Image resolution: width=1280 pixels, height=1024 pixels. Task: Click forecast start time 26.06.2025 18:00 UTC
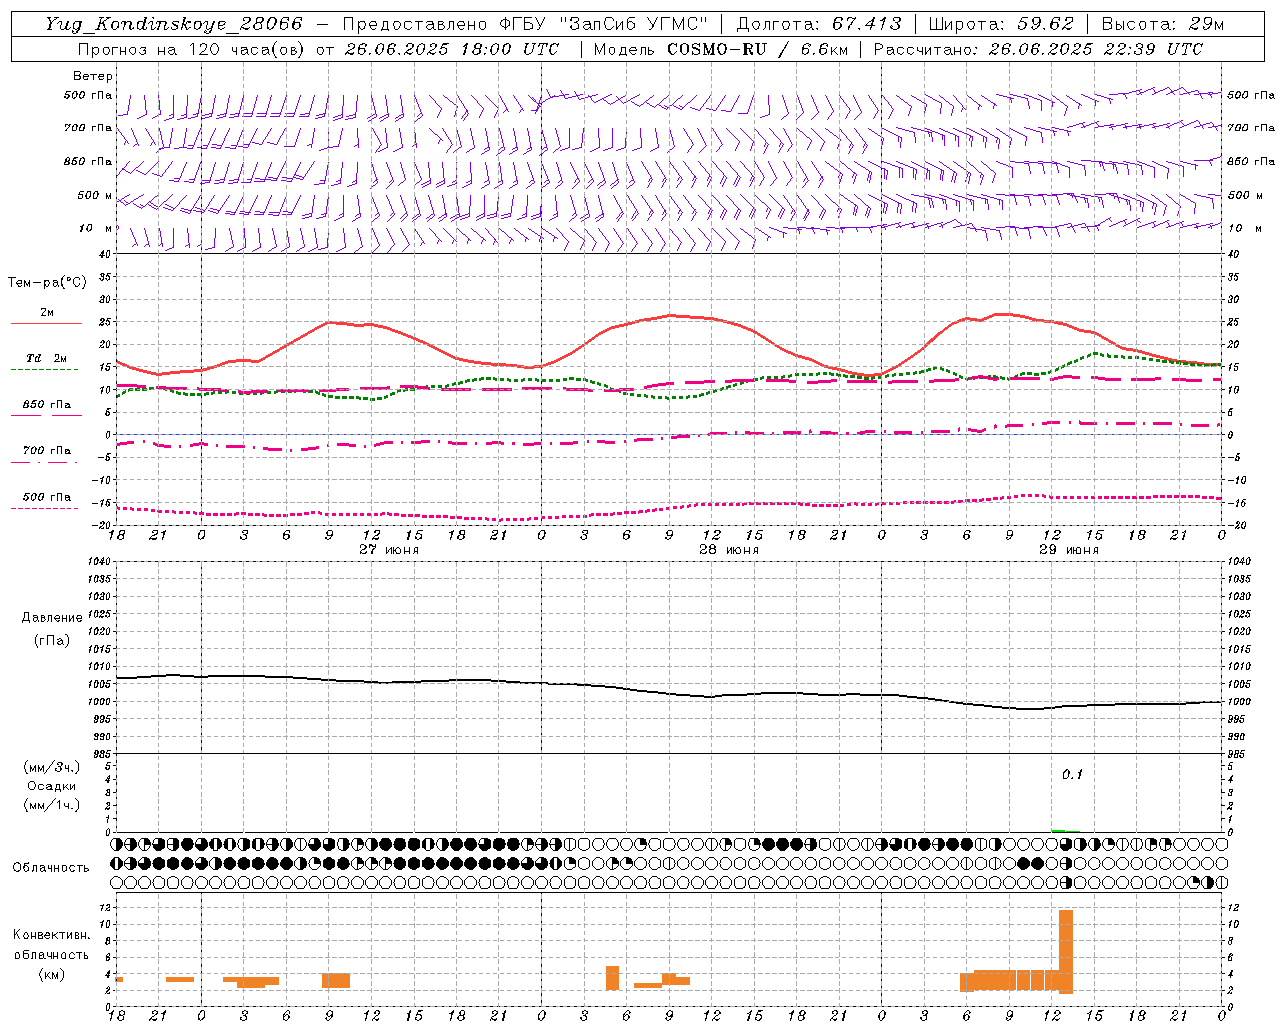tap(452, 49)
